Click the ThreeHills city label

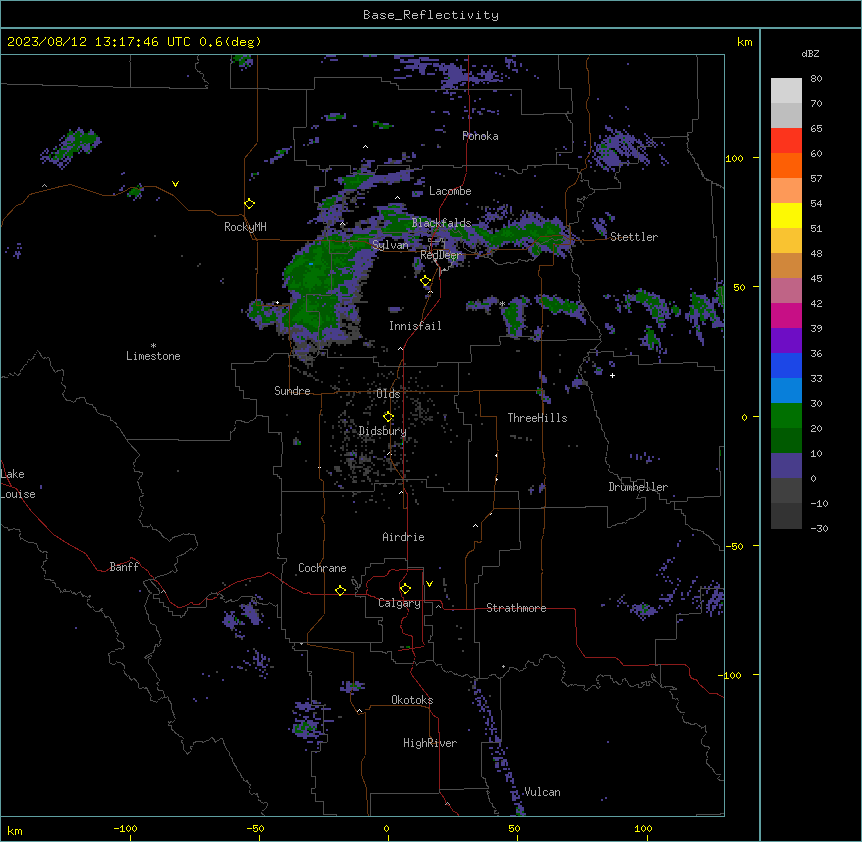(x=537, y=418)
